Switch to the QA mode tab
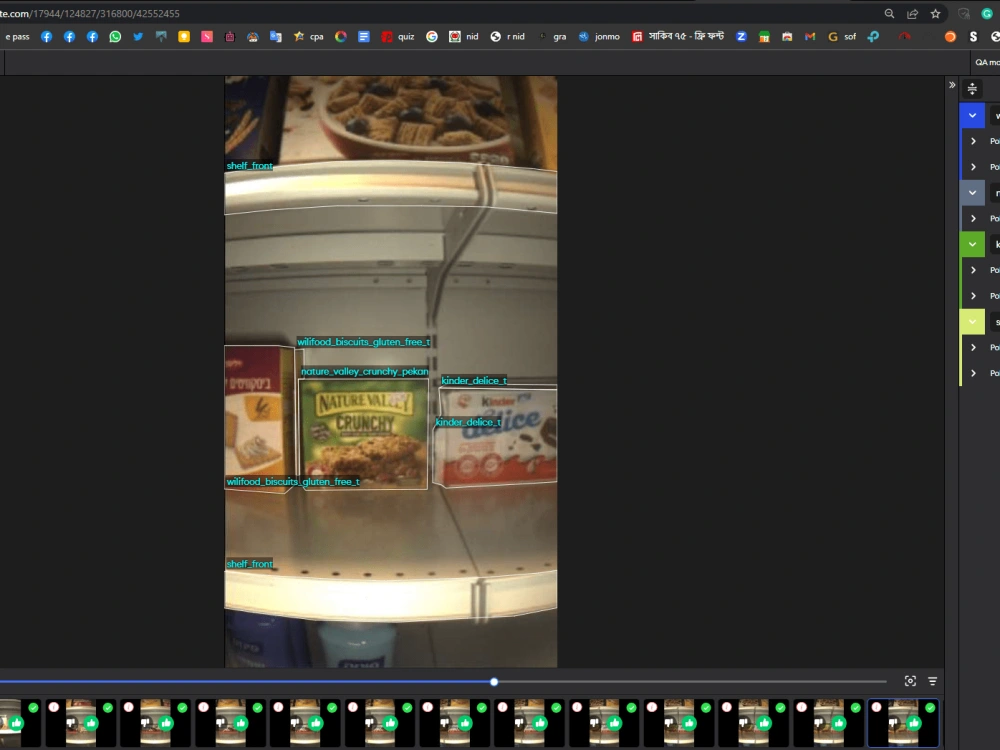This screenshot has height=750, width=1000. coord(987,62)
